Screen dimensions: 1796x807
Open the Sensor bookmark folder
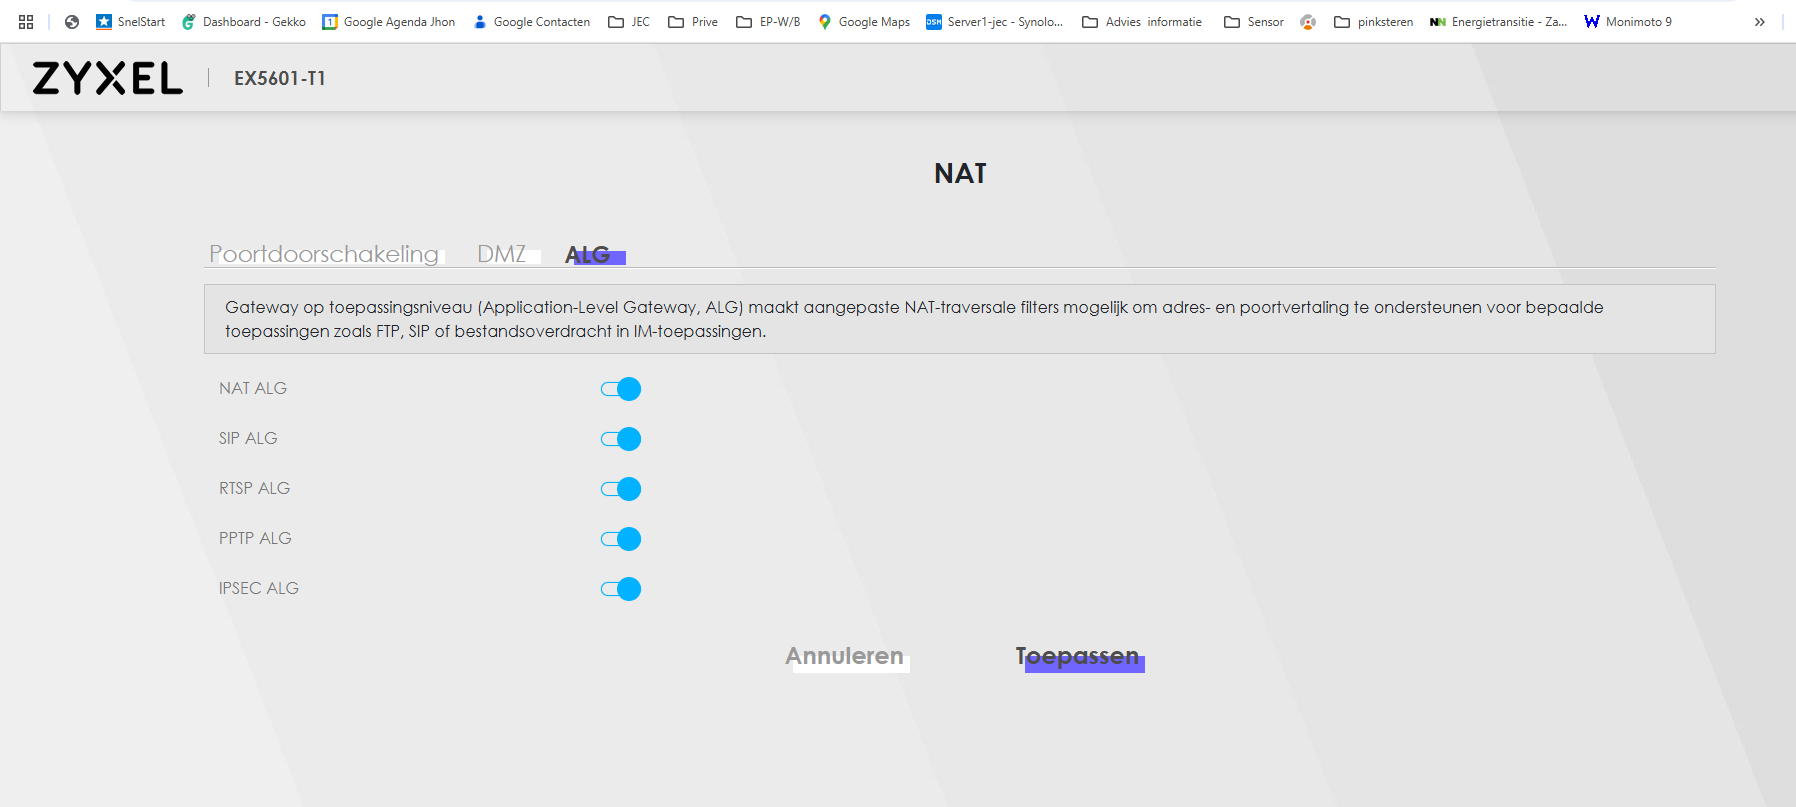coord(1254,22)
